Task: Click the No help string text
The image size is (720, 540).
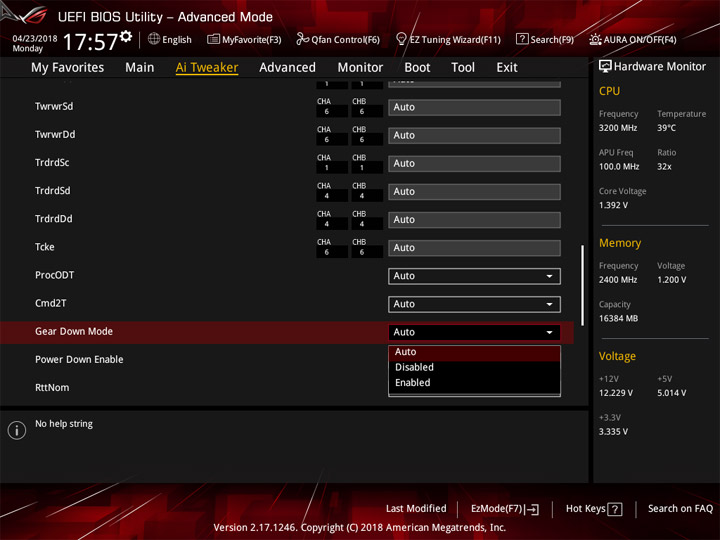Action: tap(64, 424)
